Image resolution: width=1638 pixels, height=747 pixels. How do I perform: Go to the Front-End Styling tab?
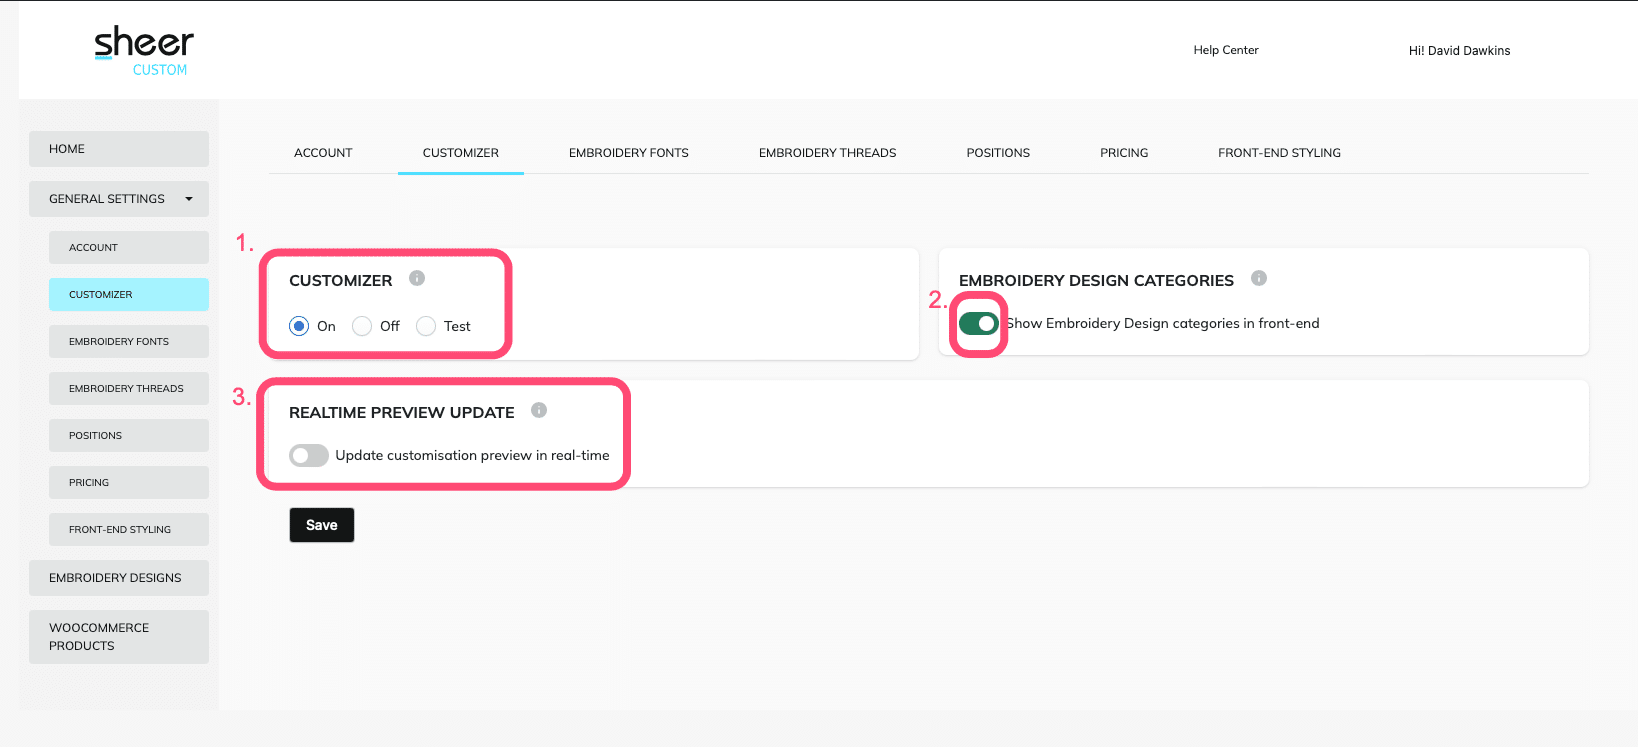1279,153
